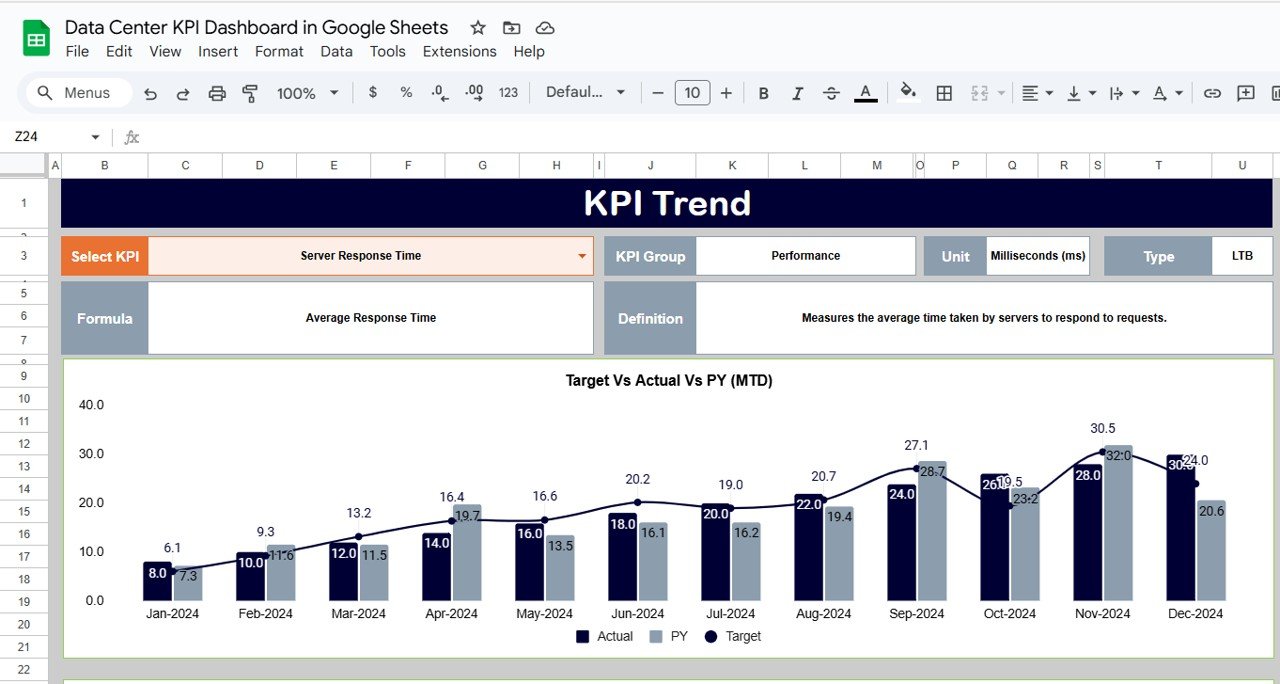Insert a link using the link icon
The image size is (1280, 684).
point(1211,92)
